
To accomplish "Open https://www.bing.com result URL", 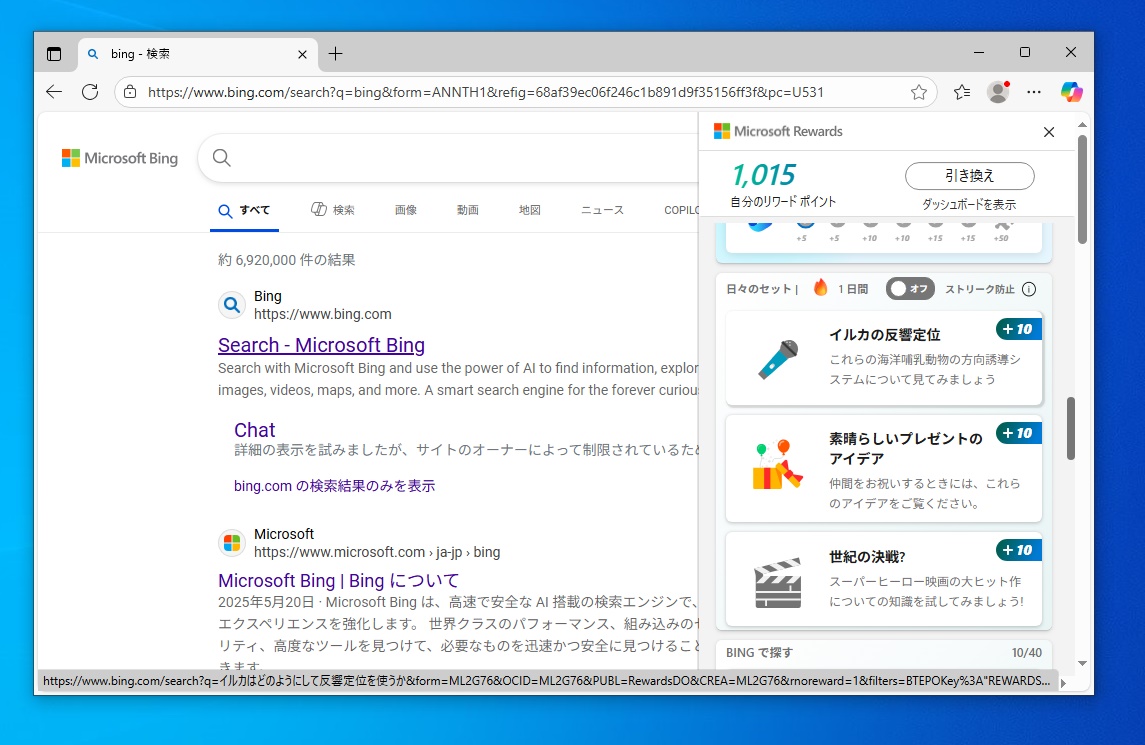I will click(323, 314).
